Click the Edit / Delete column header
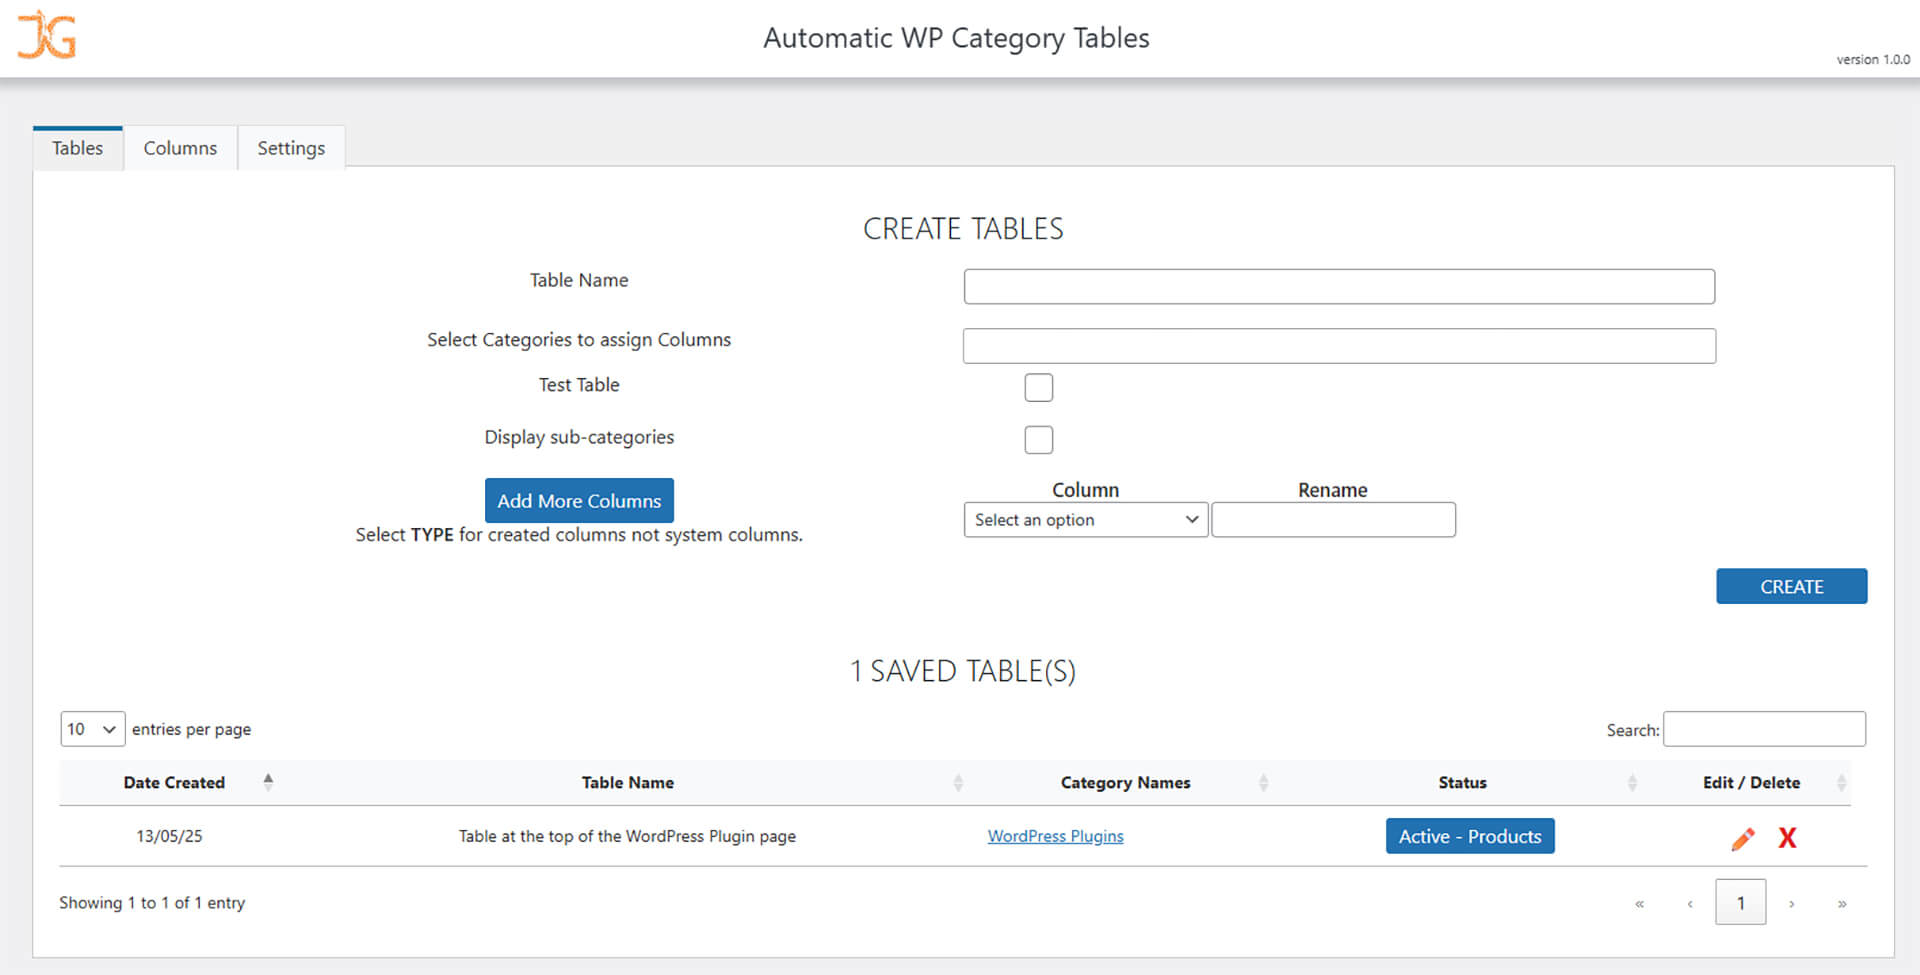Image resolution: width=1920 pixels, height=975 pixels. point(1751,783)
